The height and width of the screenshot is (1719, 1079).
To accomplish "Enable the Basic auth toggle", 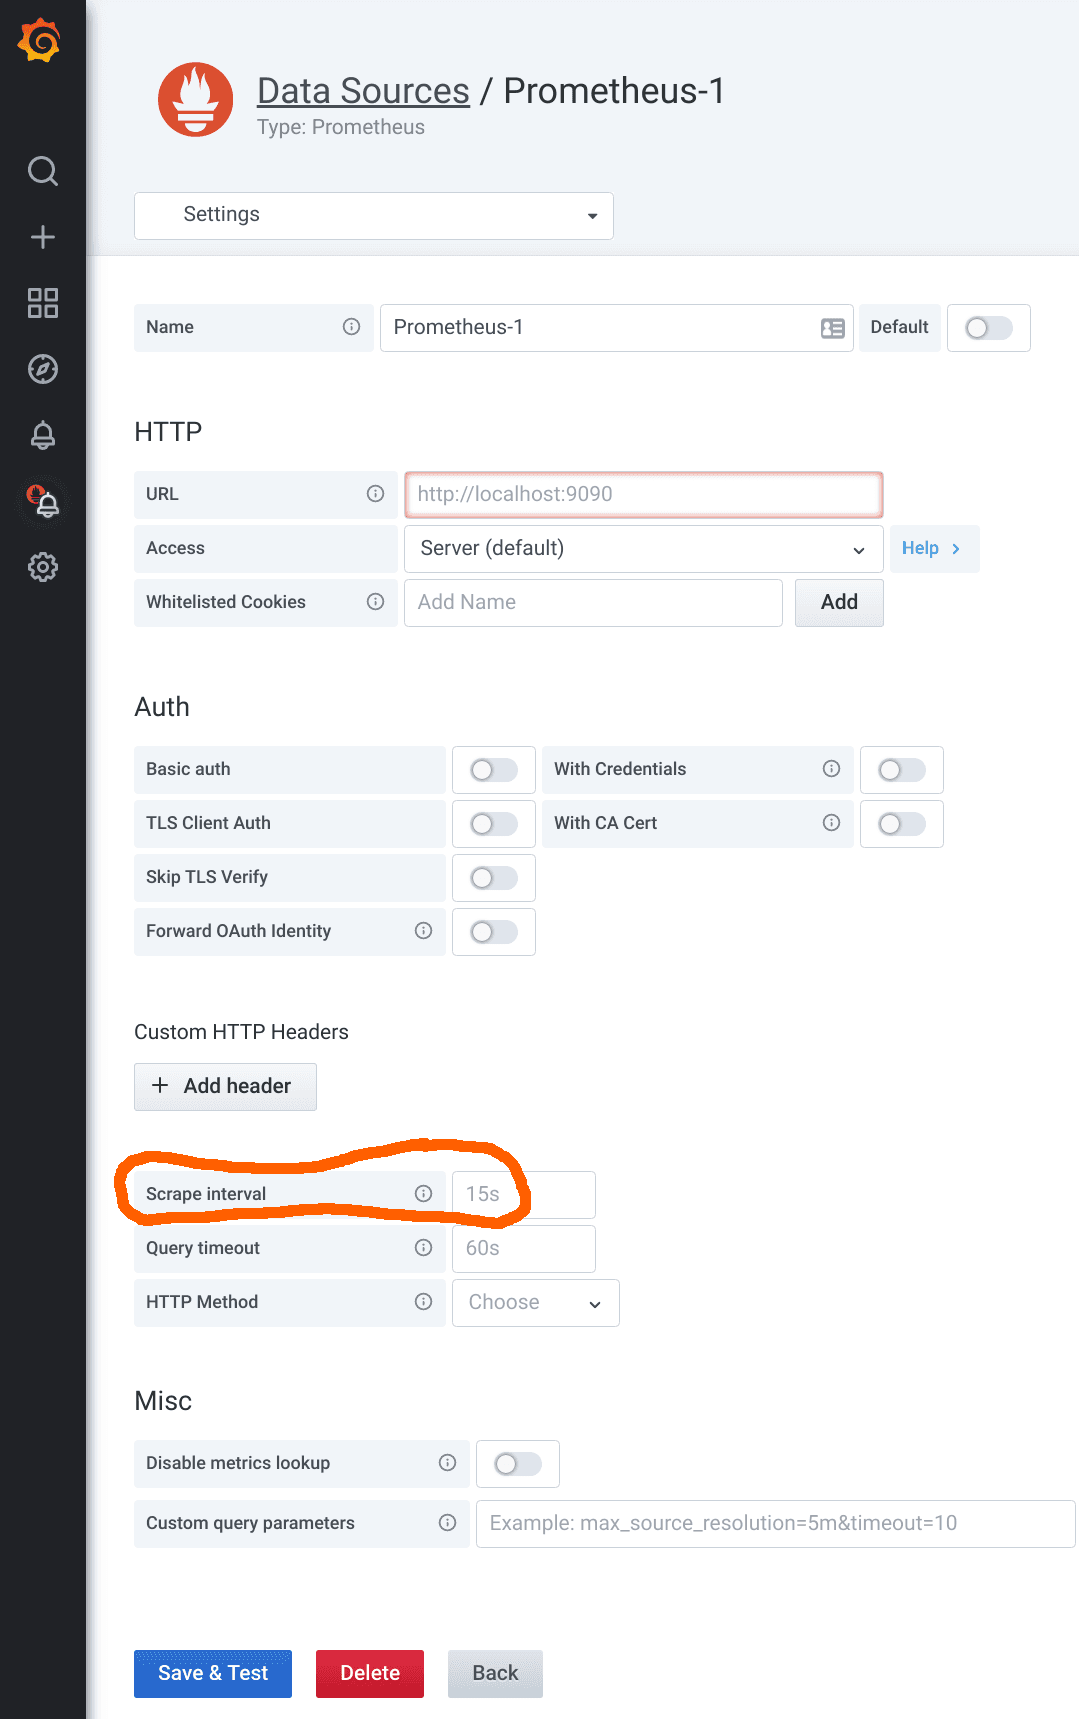I will pos(493,769).
